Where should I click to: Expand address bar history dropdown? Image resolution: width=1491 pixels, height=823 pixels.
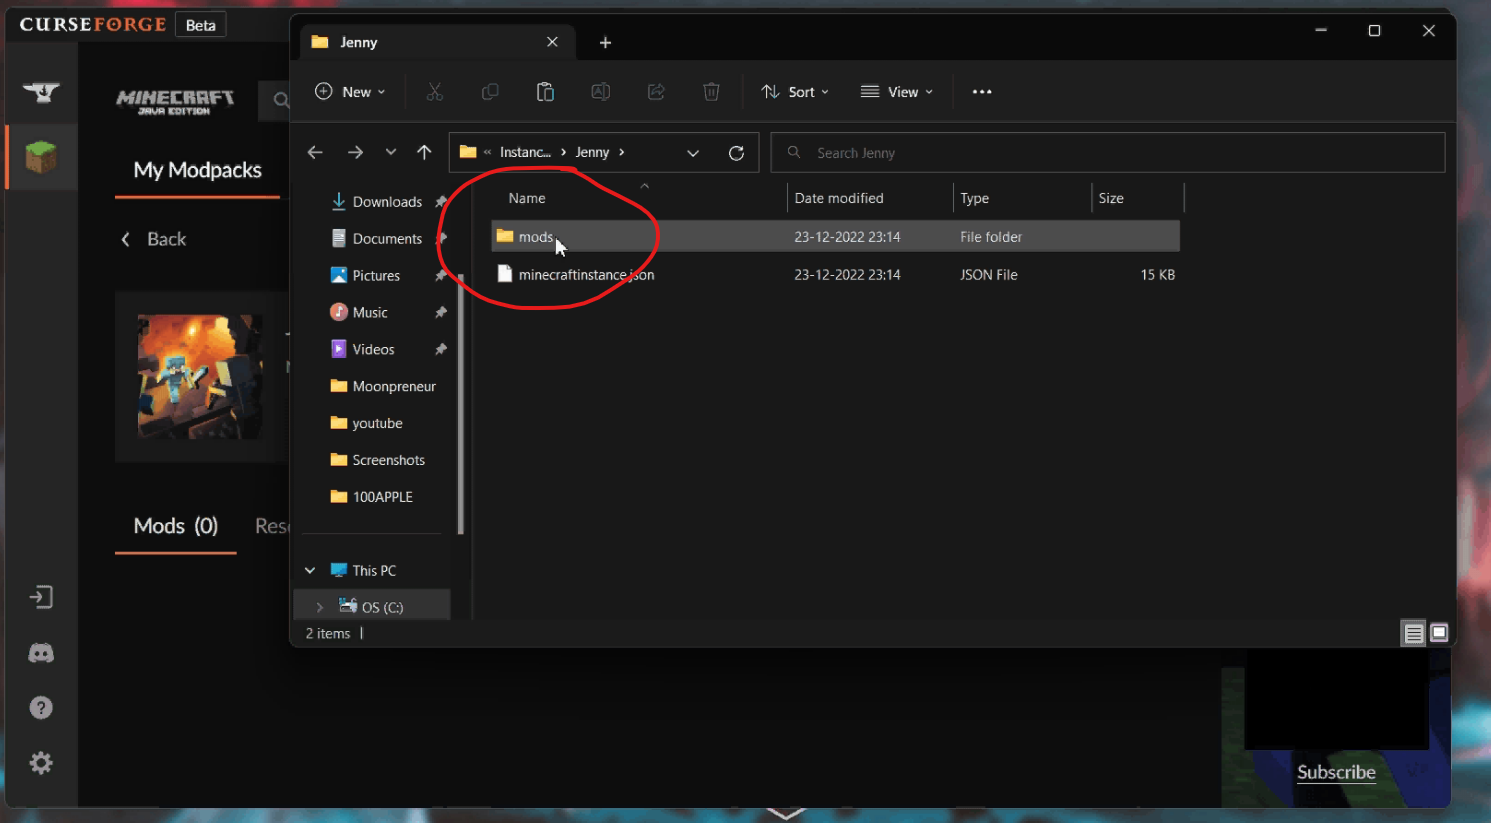click(693, 153)
